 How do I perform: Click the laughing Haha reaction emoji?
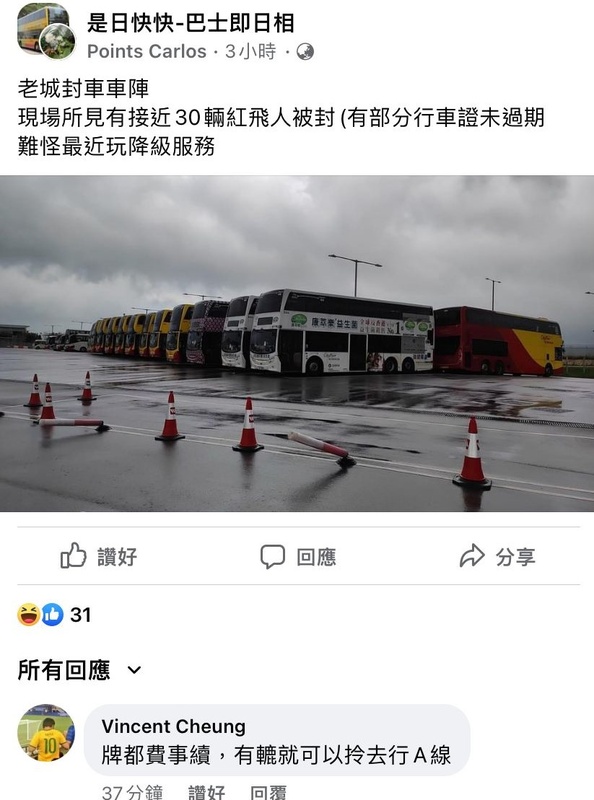coord(29,614)
